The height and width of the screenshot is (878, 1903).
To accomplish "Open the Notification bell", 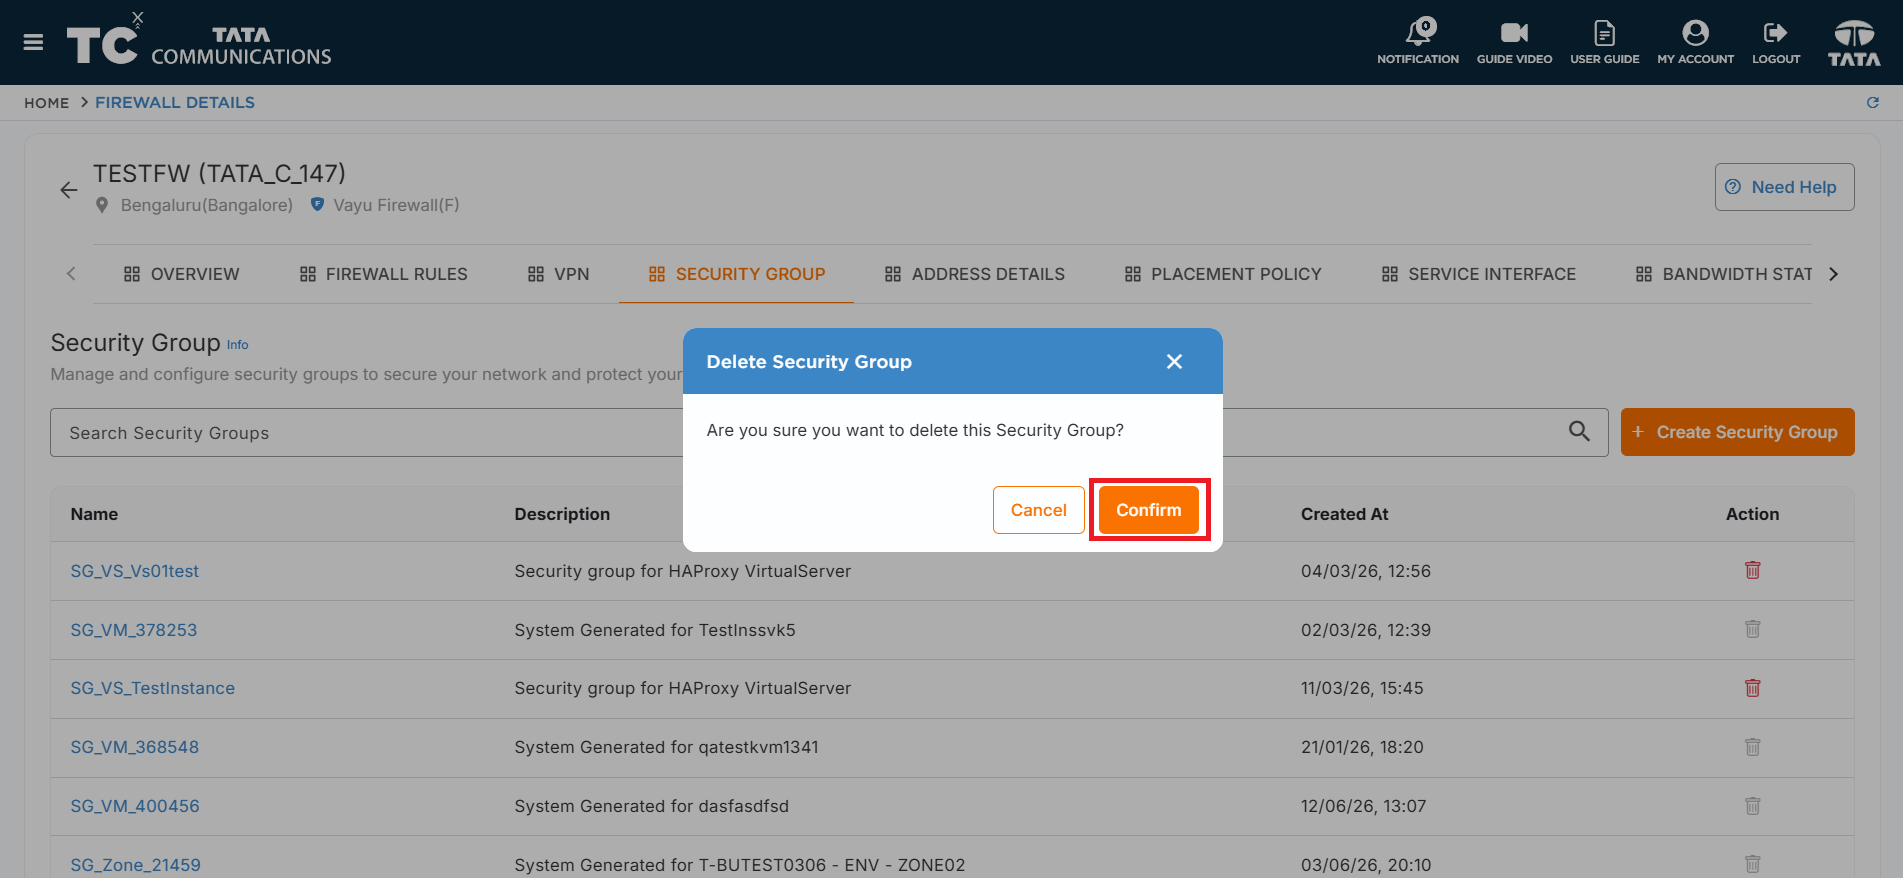I will [1418, 42].
